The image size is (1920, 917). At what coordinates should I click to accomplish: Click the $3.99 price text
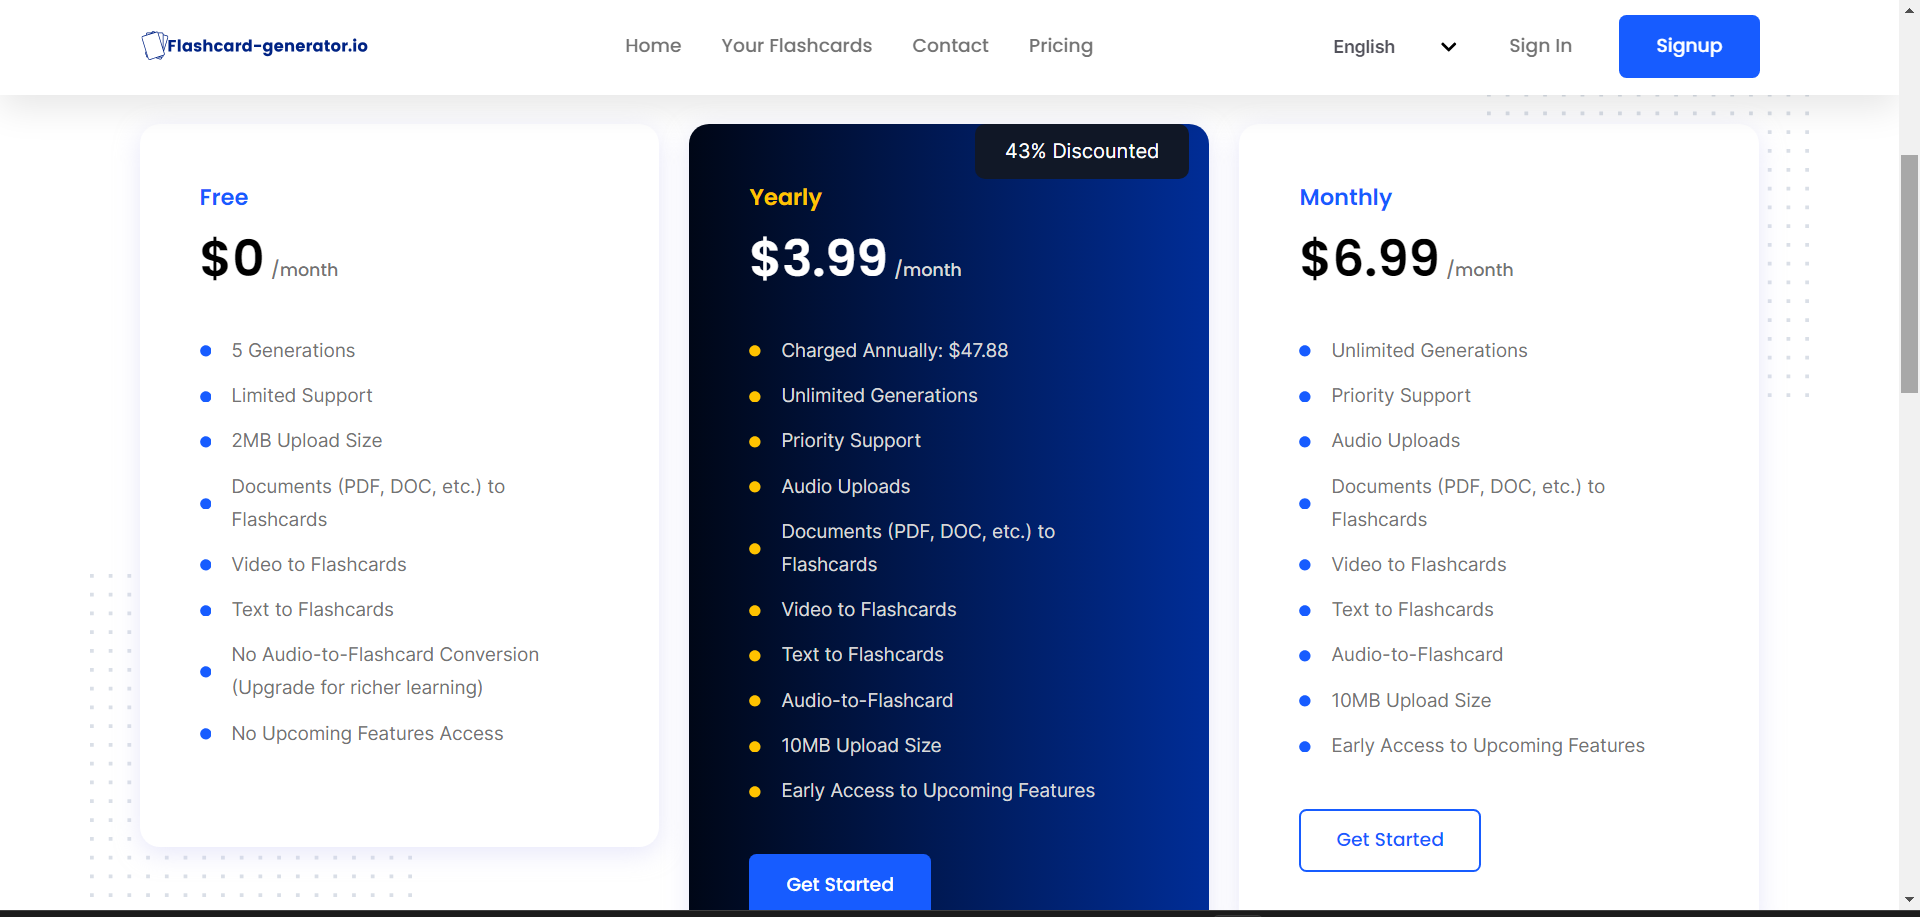819,259
